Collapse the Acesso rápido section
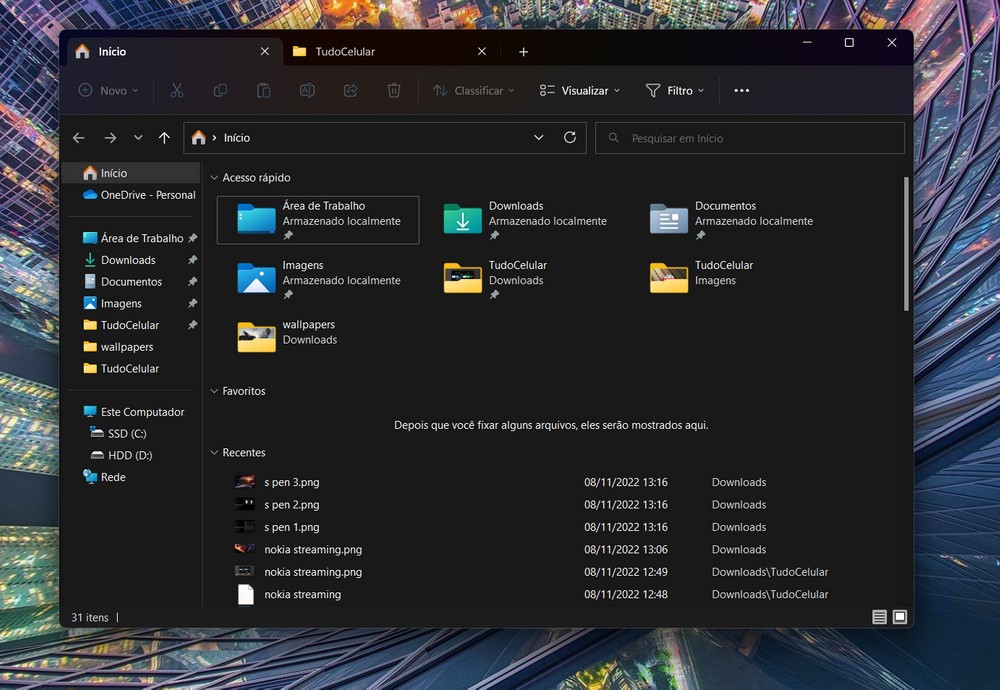Viewport: 1000px width, 690px height. (214, 178)
